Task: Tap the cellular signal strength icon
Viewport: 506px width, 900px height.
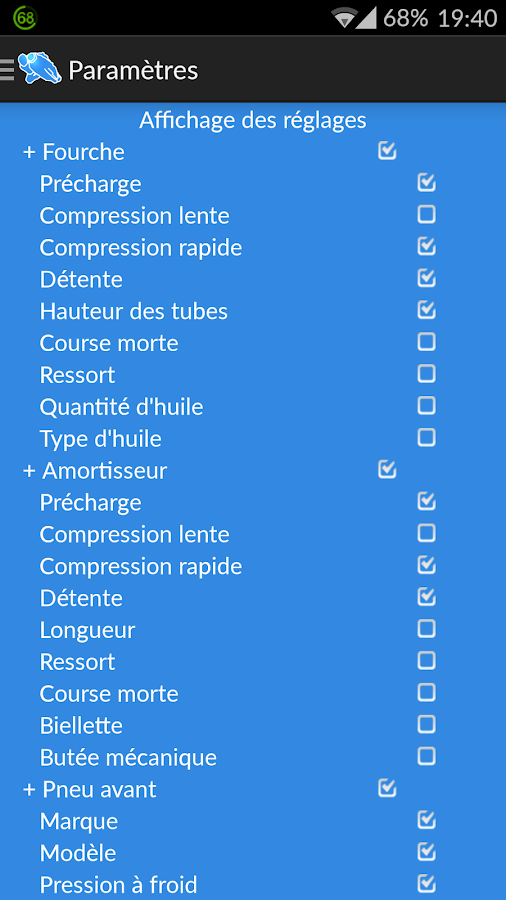Action: (x=366, y=18)
